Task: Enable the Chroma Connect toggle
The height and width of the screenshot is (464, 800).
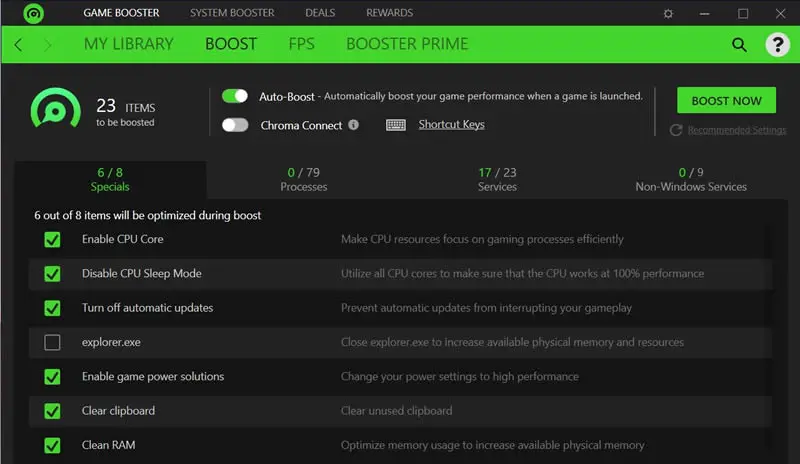Action: pyautogui.click(x=235, y=125)
